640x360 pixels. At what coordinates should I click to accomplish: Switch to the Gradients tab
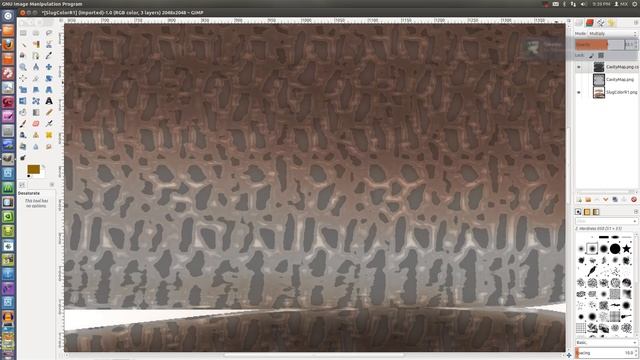(x=596, y=212)
